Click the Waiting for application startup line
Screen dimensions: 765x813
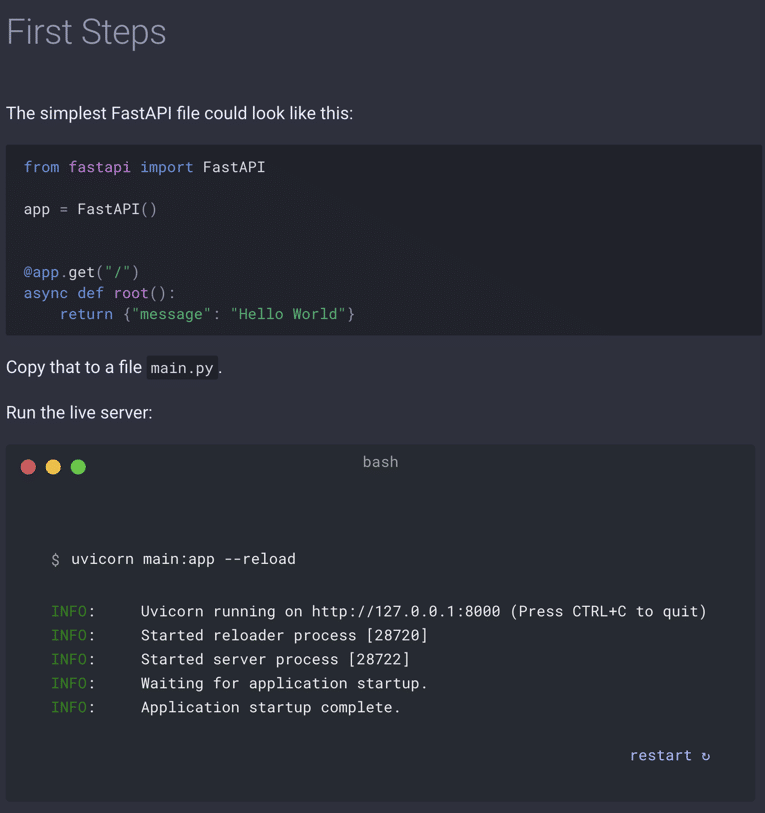pos(239,683)
